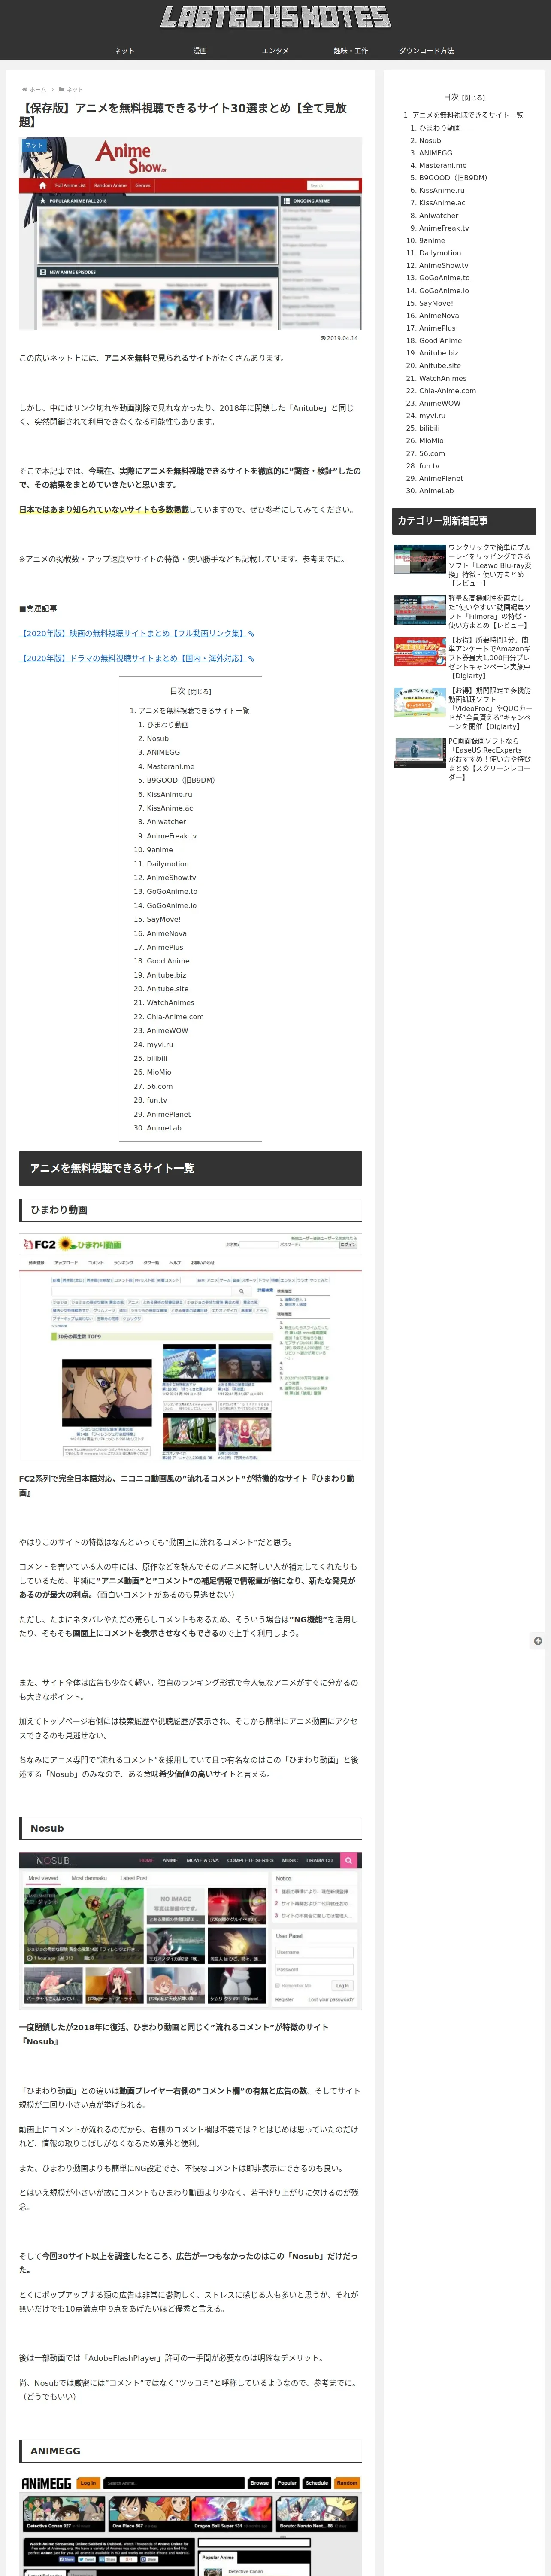Select MioMio in the in-article 目次
The height and width of the screenshot is (2576, 551).
(159, 1072)
